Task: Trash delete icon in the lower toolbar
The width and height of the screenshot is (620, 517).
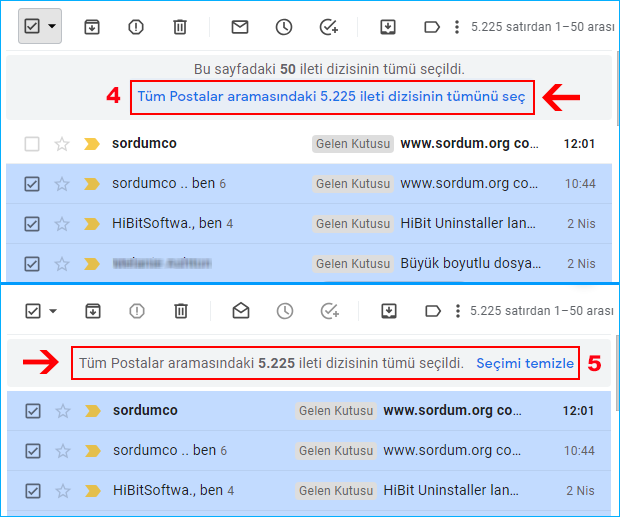Action: coord(181,311)
